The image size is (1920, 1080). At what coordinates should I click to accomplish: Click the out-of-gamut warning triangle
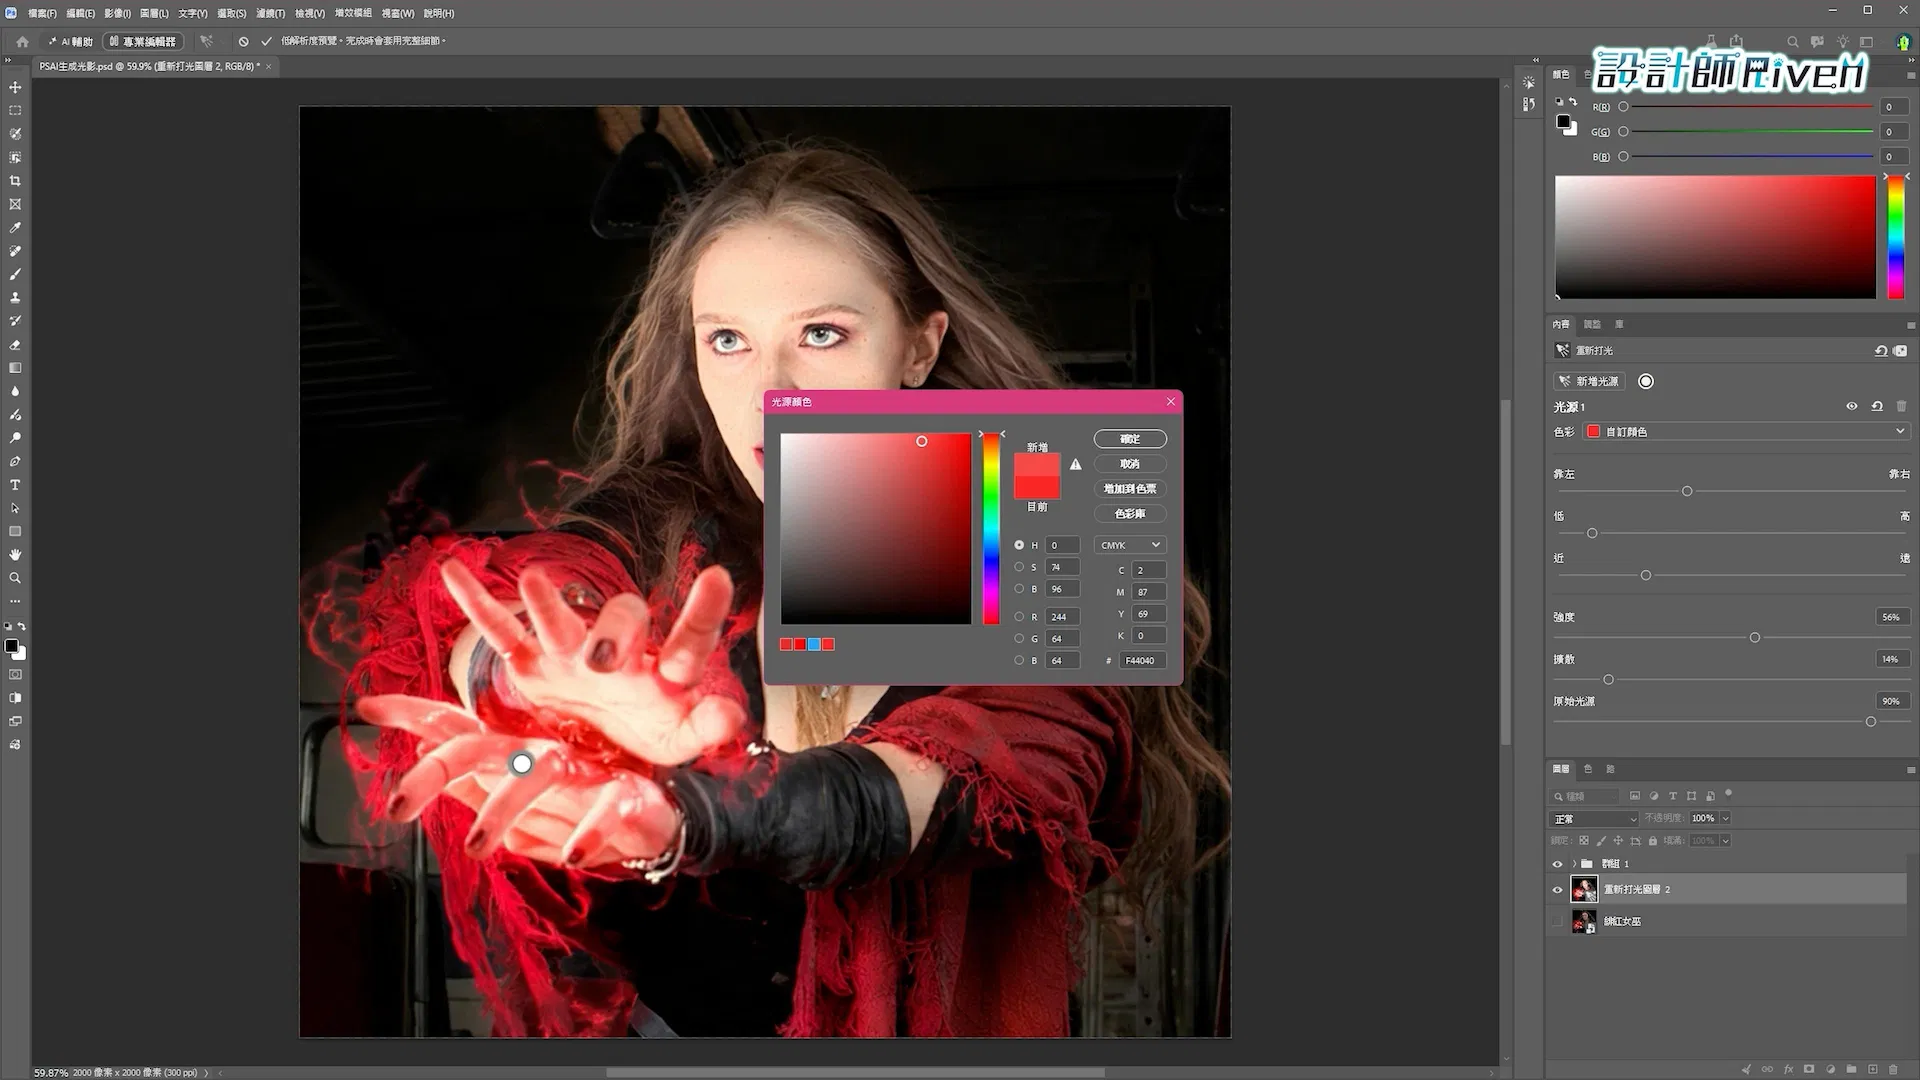pyautogui.click(x=1075, y=464)
